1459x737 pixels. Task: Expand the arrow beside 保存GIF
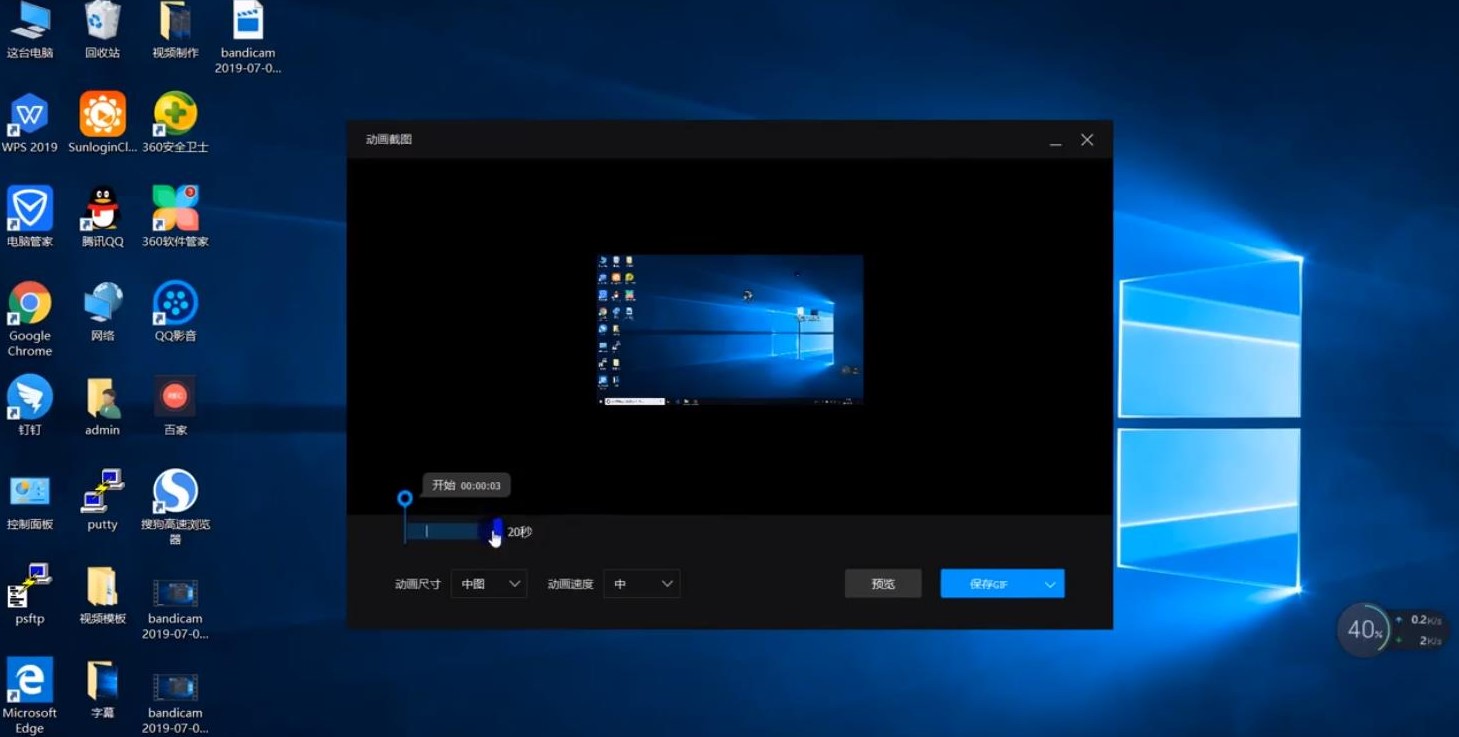1049,584
